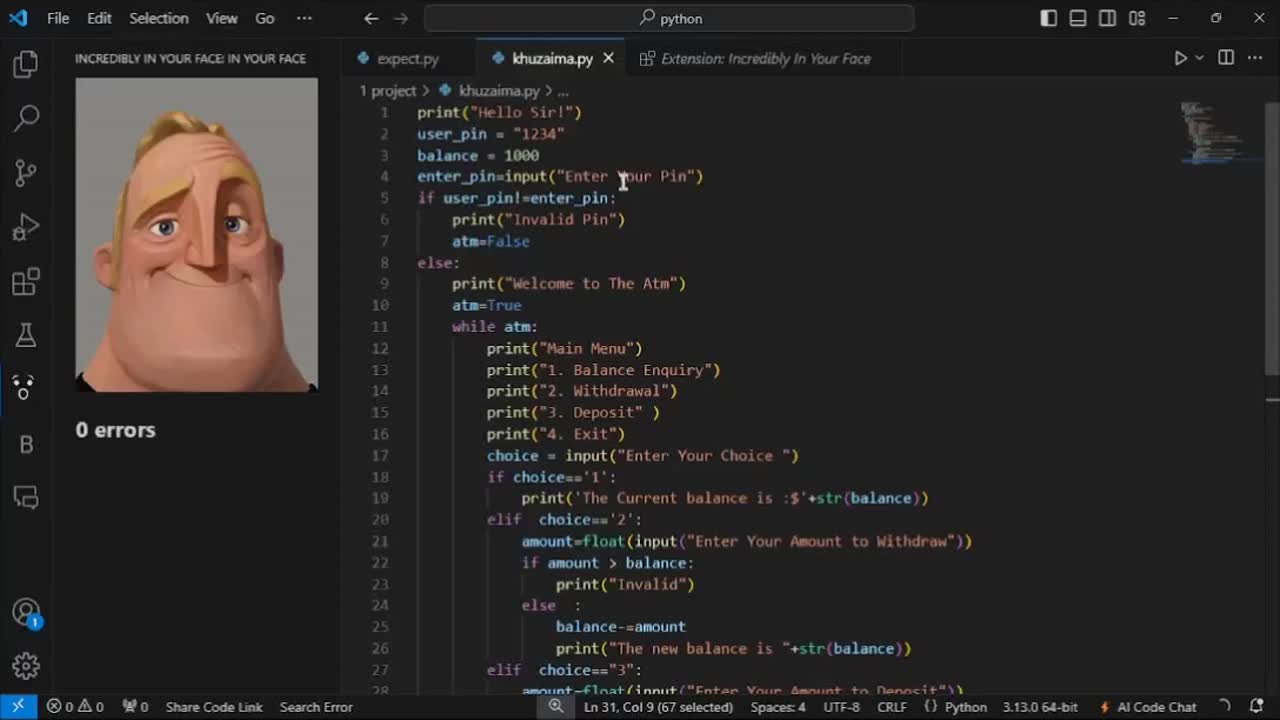Open the Selection menu
Image resolution: width=1280 pixels, height=720 pixels.
(158, 18)
